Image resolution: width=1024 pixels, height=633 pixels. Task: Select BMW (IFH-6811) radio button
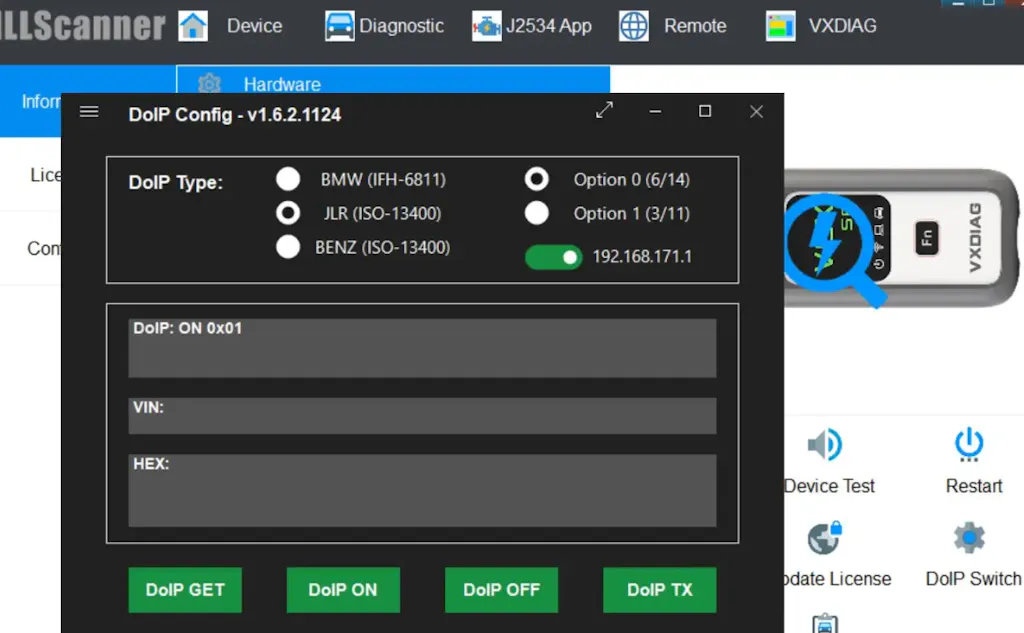pos(288,179)
